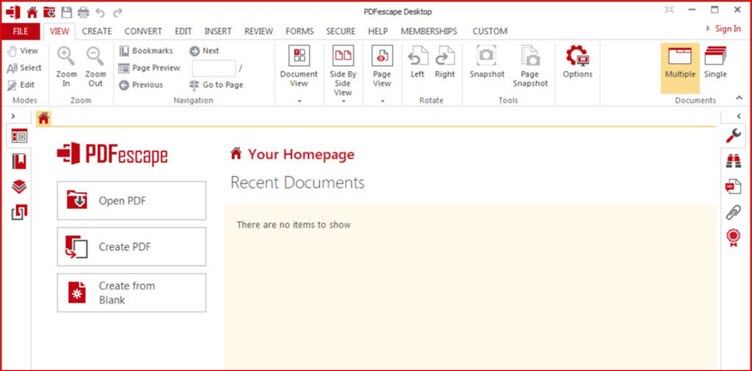Switch to the EDIT tab
The width and height of the screenshot is (752, 371).
click(183, 31)
